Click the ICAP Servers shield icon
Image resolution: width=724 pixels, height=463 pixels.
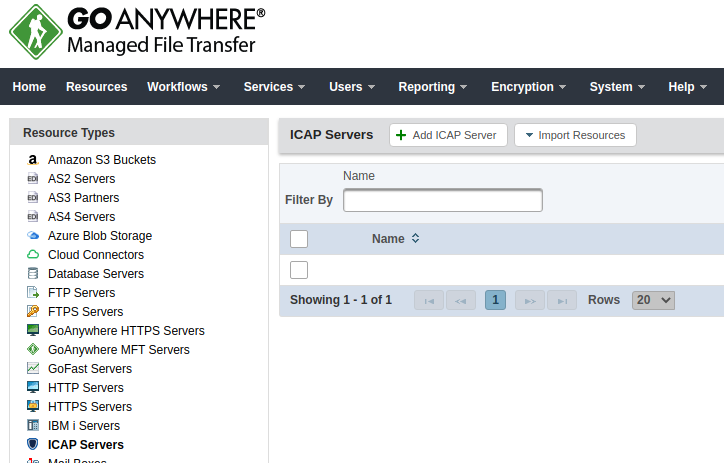tap(32, 445)
